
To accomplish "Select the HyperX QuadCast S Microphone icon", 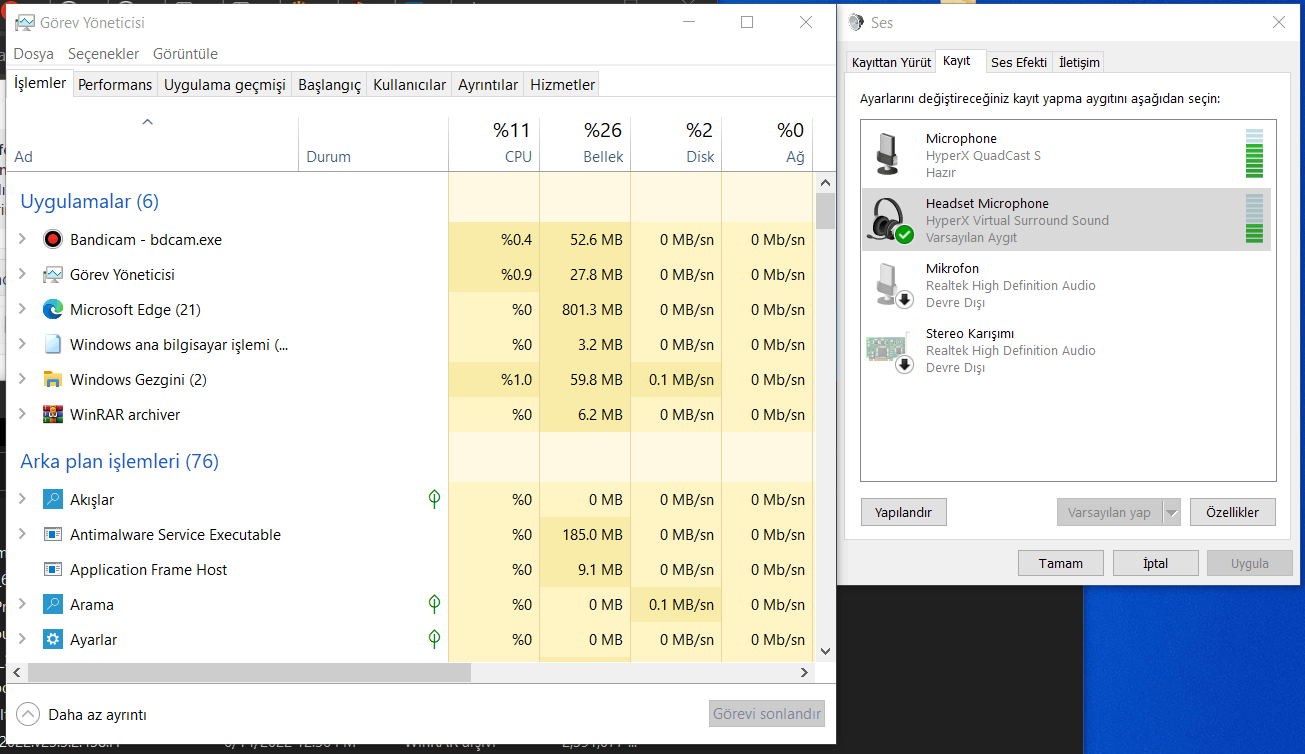I will pyautogui.click(x=887, y=155).
